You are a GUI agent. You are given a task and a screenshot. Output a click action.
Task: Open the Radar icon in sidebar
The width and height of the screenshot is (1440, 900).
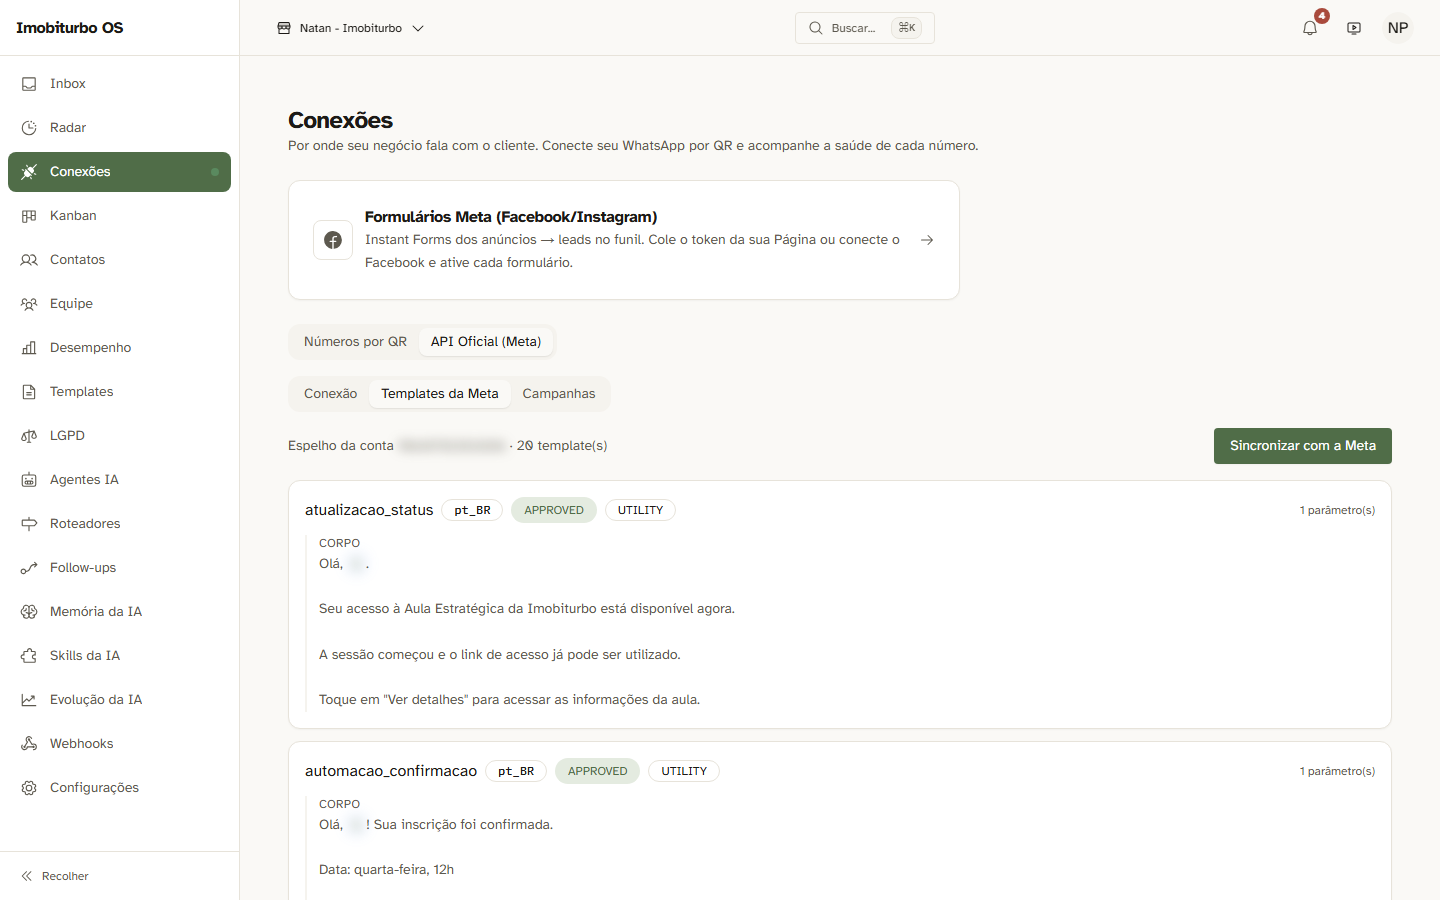click(29, 128)
